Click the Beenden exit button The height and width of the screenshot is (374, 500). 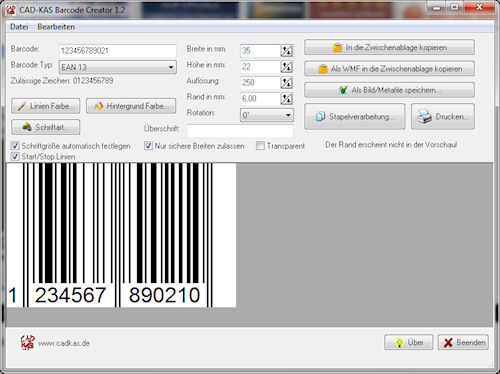tap(463, 342)
